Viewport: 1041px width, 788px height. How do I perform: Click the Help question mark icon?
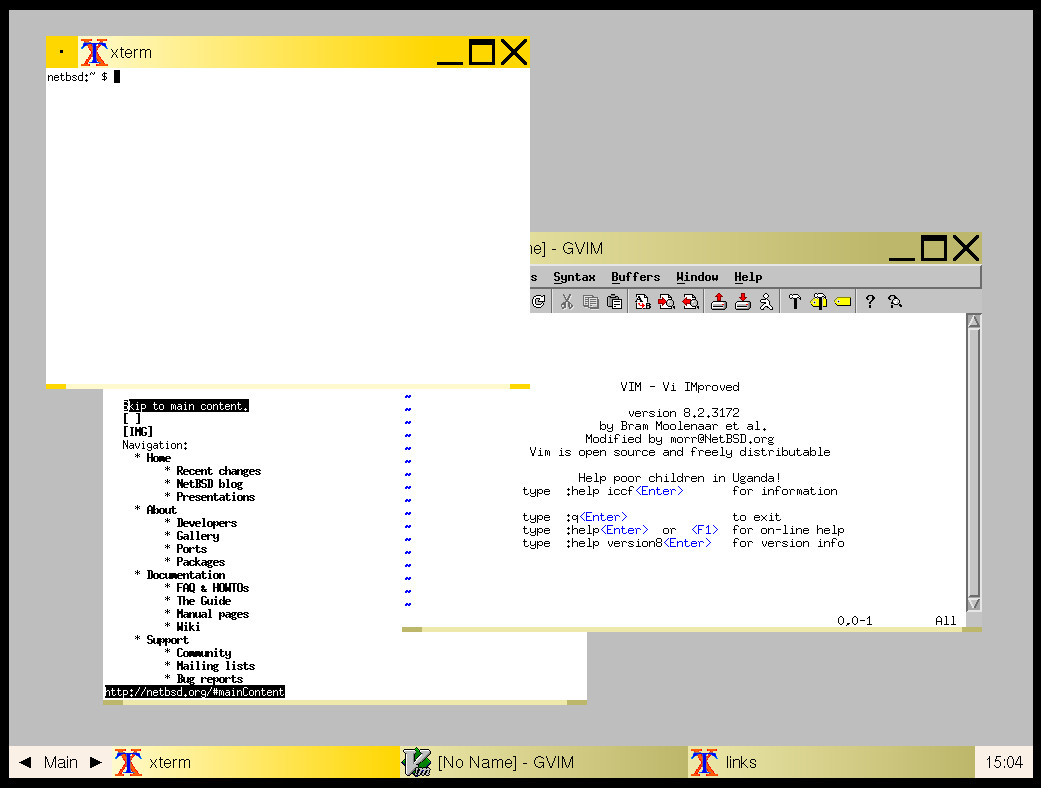tap(870, 302)
